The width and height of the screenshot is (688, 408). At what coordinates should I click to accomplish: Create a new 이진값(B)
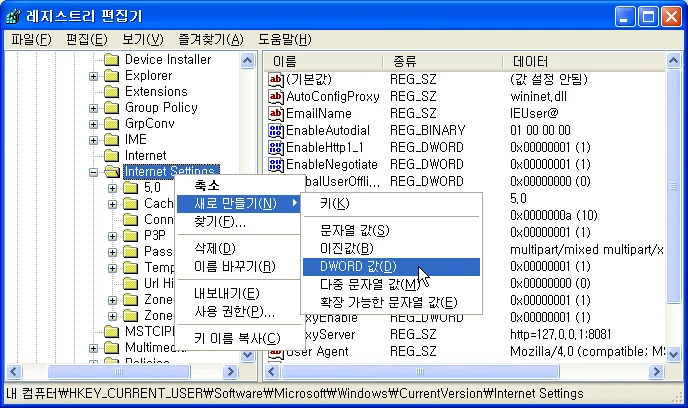pos(391,249)
